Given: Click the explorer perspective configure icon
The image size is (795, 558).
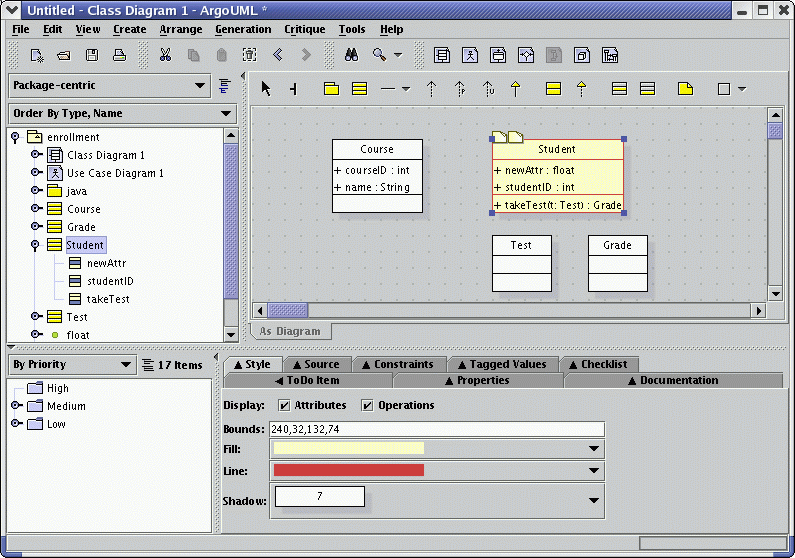Looking at the screenshot, I should click(x=225, y=86).
